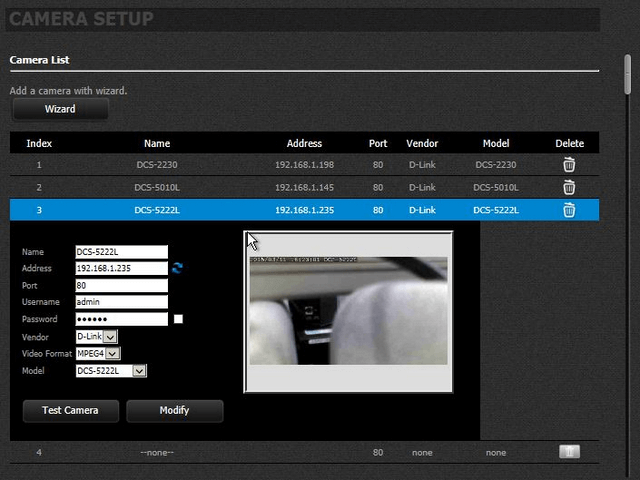640x480 pixels.
Task: Click the Test Camera button
Action: point(71,411)
